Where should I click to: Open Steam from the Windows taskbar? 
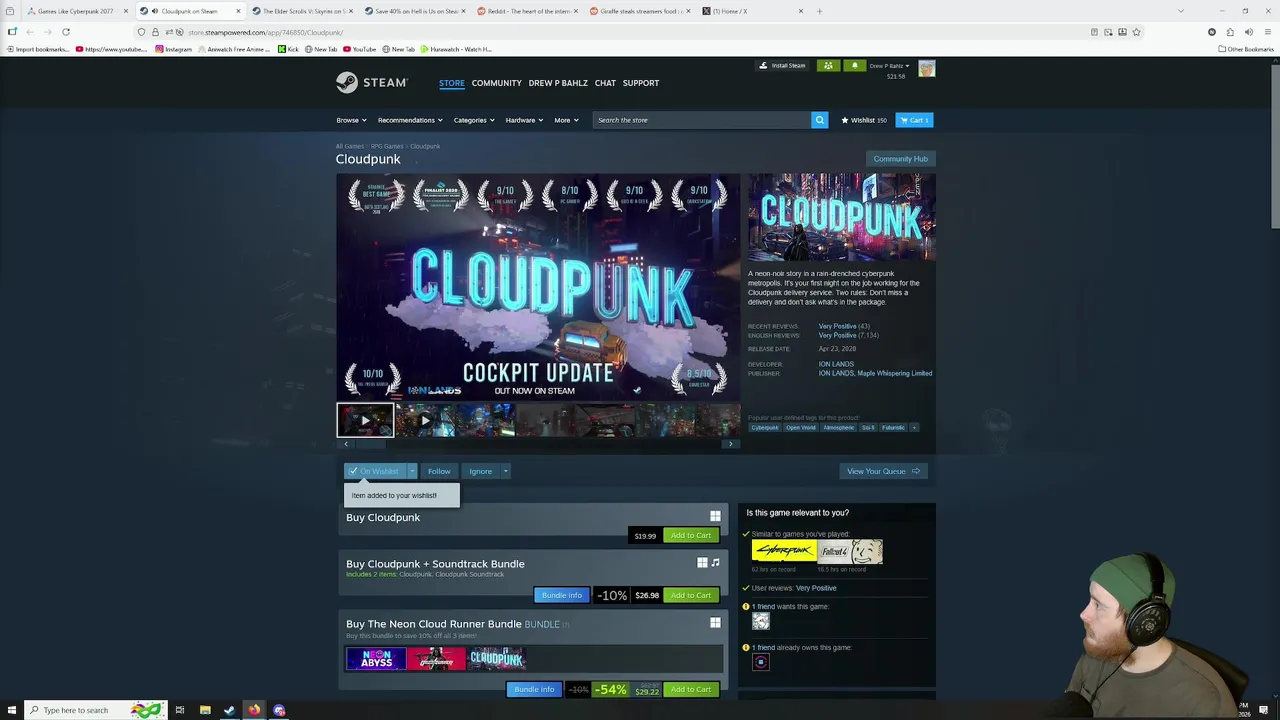point(229,710)
